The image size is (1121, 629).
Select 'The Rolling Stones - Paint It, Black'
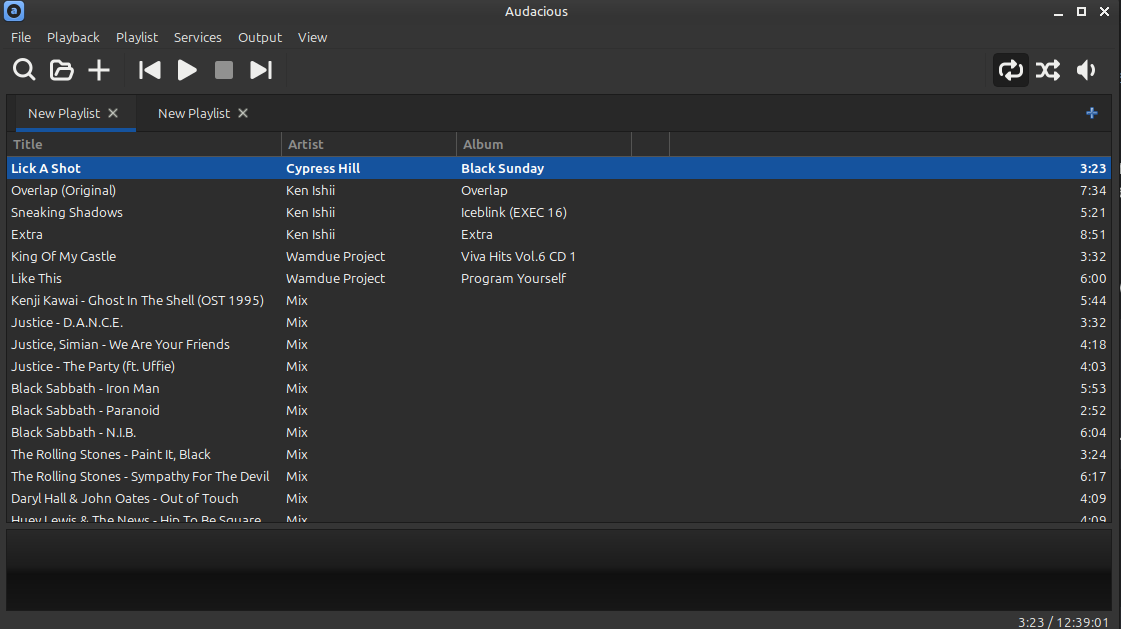(111, 455)
